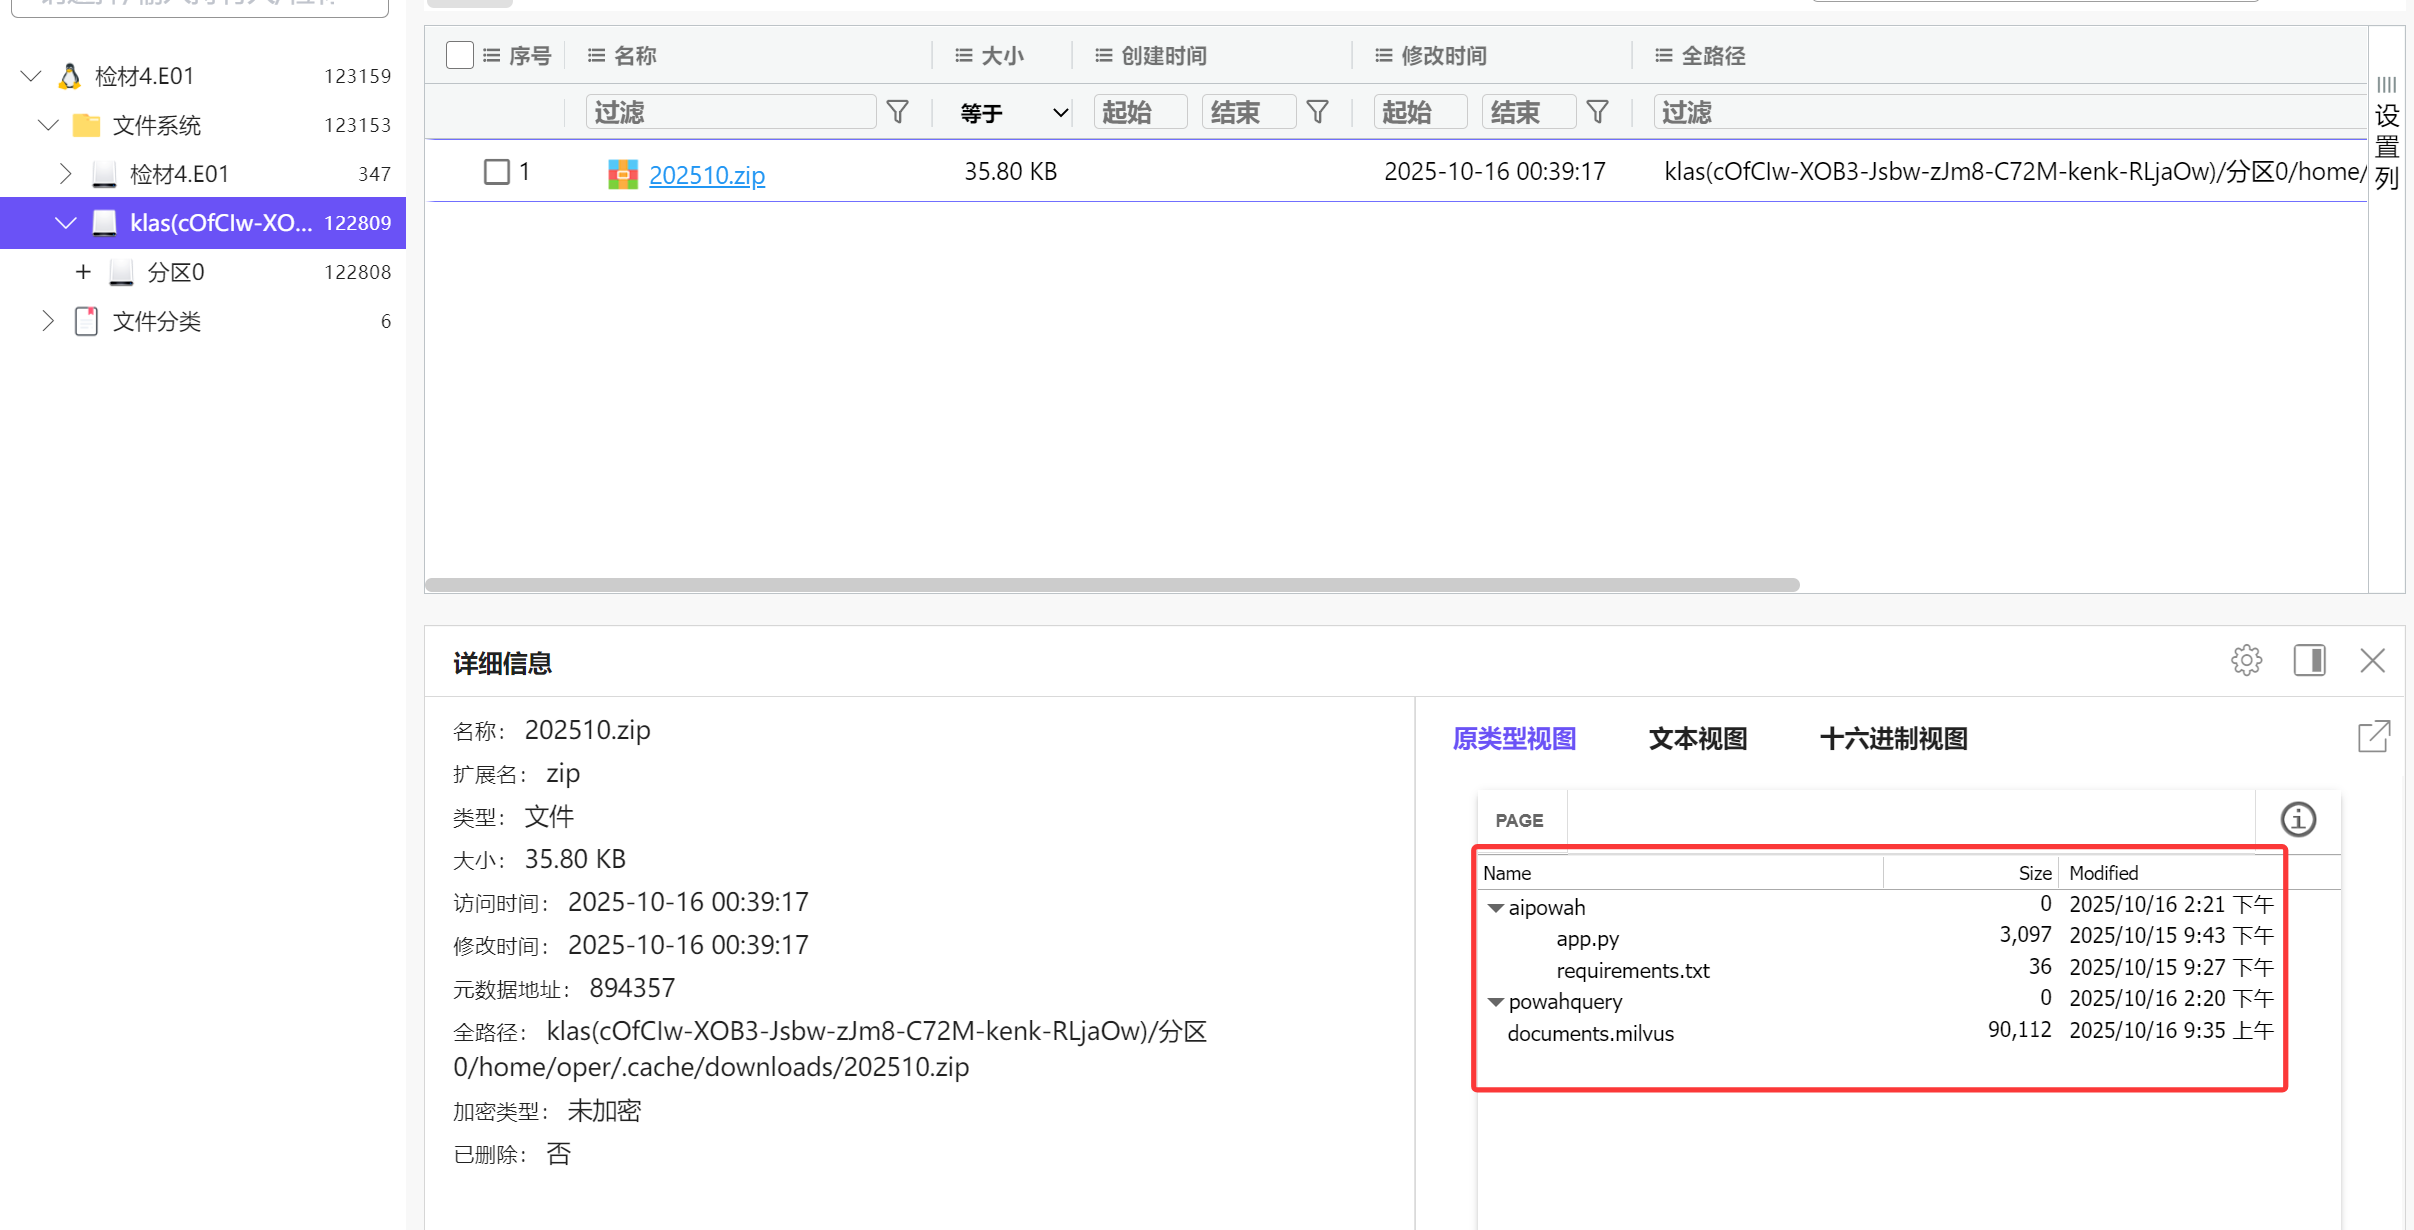Switch to the 文本视图 tab
2414x1230 pixels.
point(1697,739)
